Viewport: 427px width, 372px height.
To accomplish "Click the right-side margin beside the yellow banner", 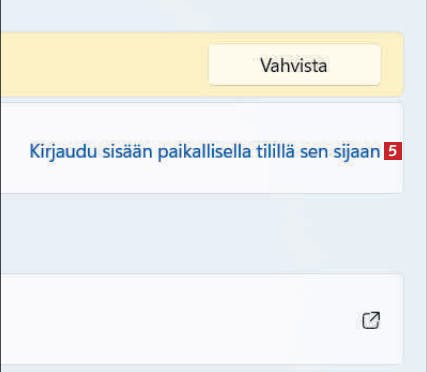I will tap(414, 65).
